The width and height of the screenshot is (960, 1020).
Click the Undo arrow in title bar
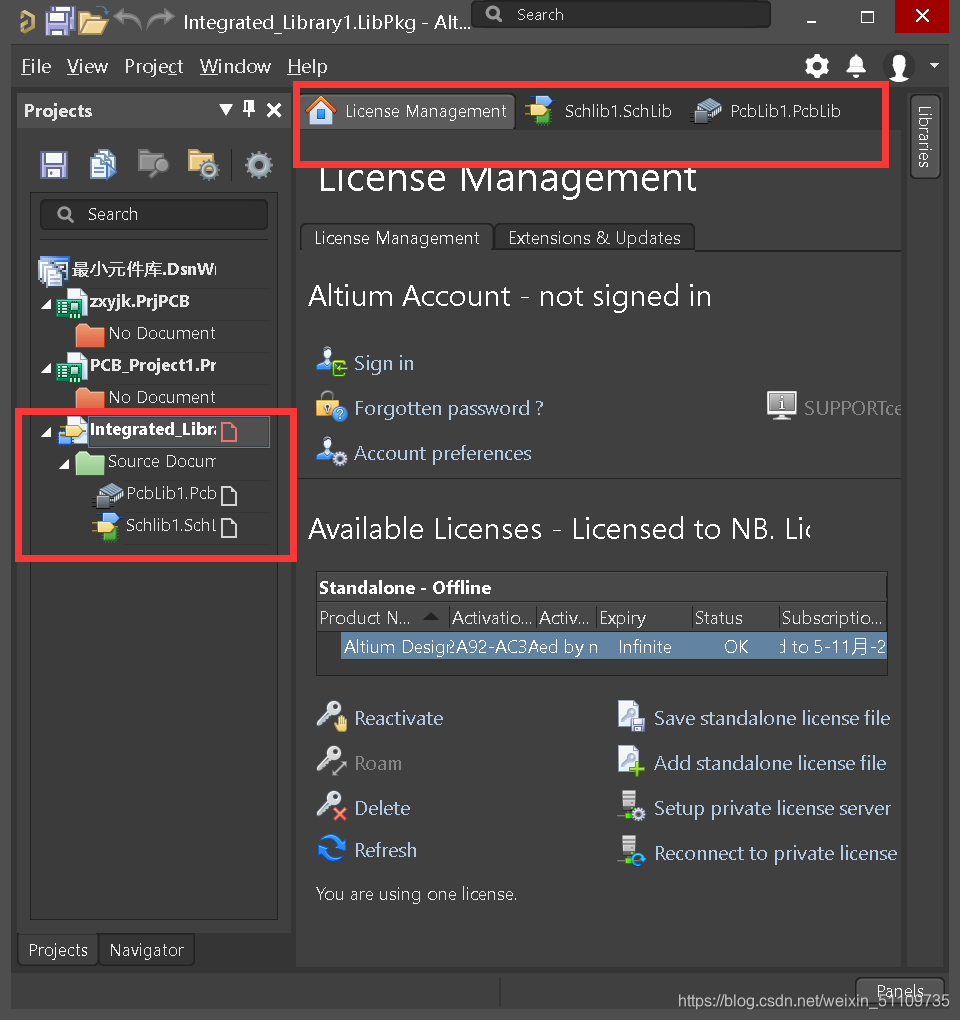[x=127, y=20]
